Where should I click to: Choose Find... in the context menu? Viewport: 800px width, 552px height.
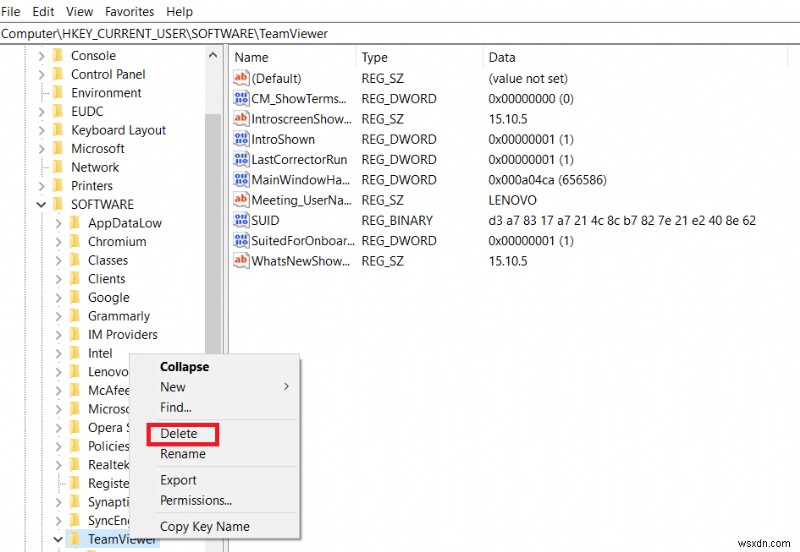[x=176, y=407]
